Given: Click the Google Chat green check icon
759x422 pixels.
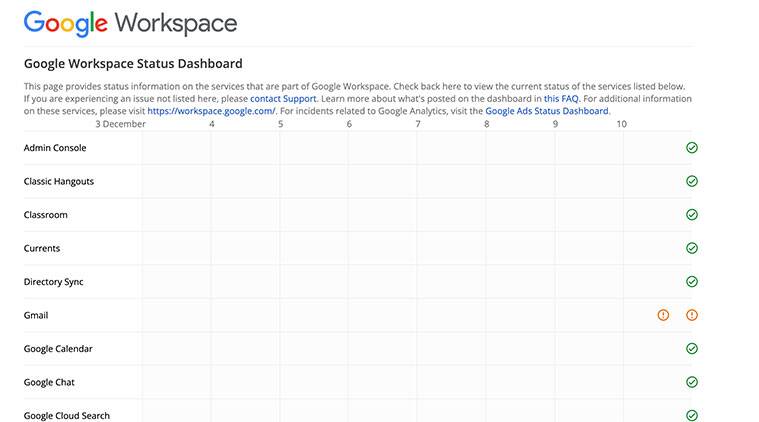Looking at the screenshot, I should point(692,382).
